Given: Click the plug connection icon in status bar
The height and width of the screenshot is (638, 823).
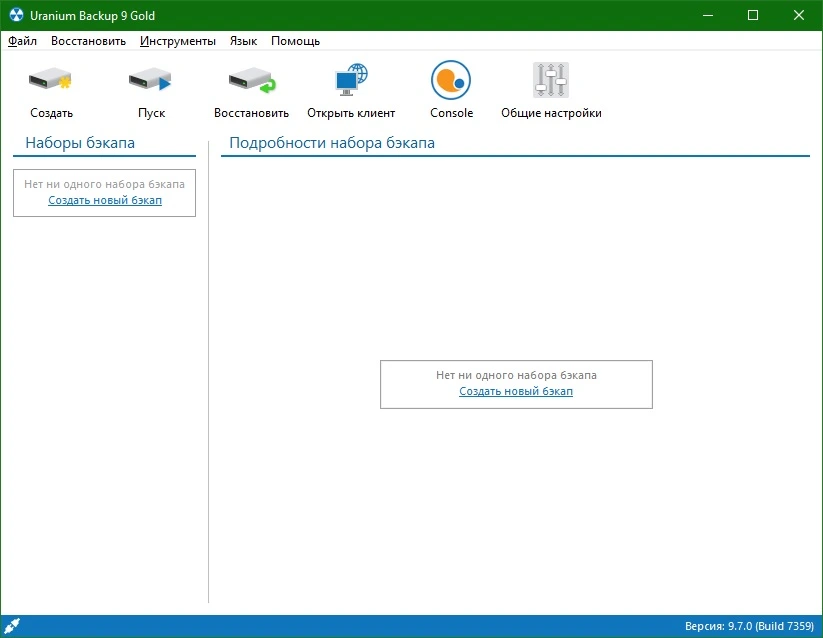Looking at the screenshot, I should [12, 625].
